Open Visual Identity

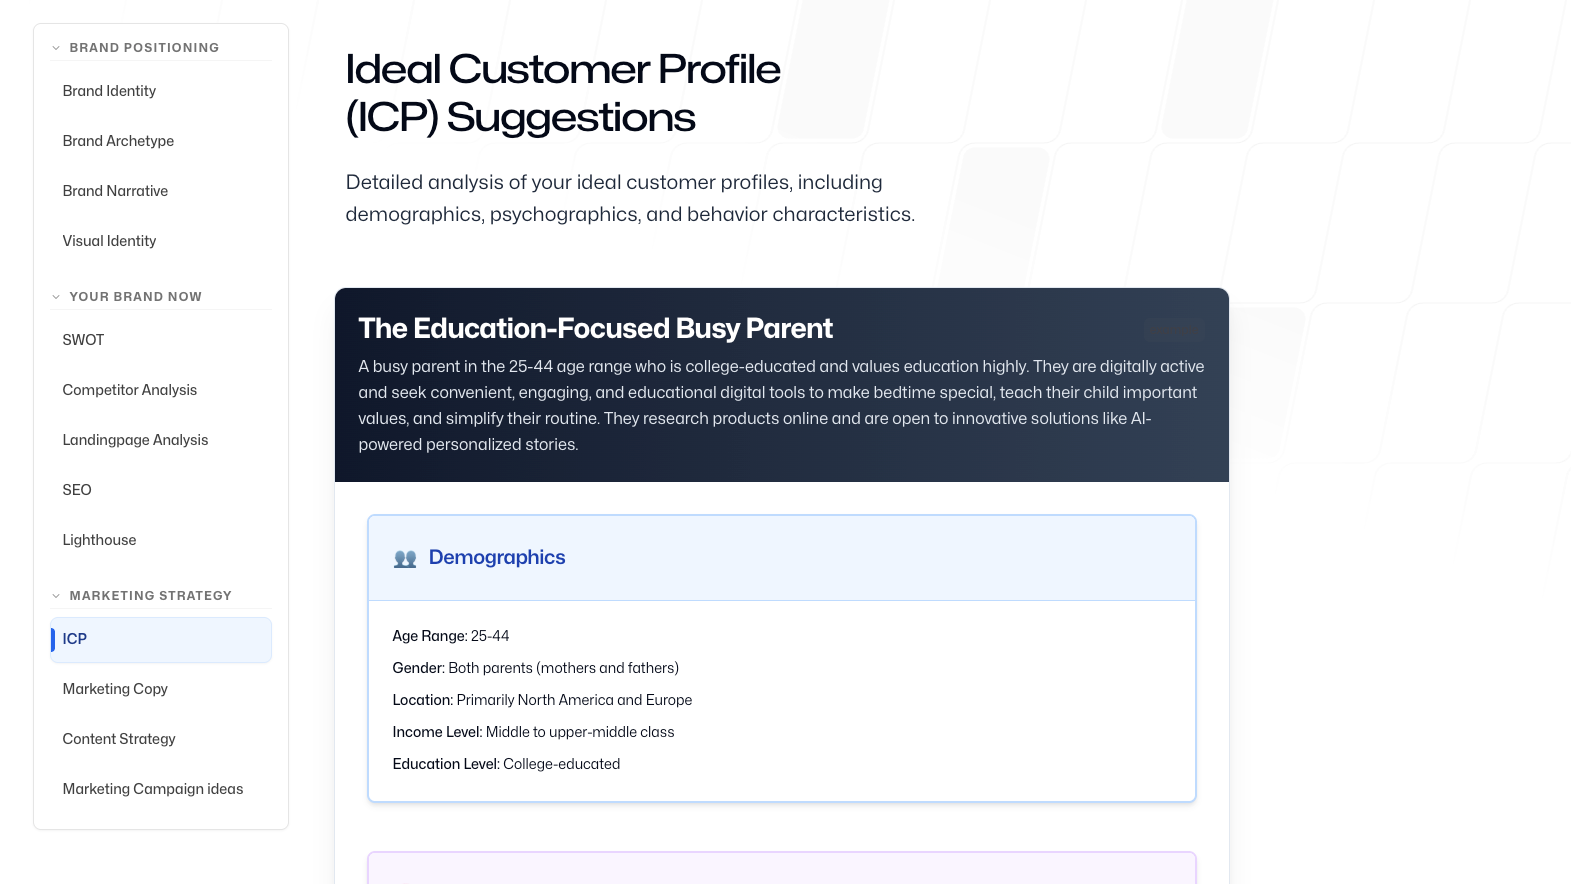[109, 241]
